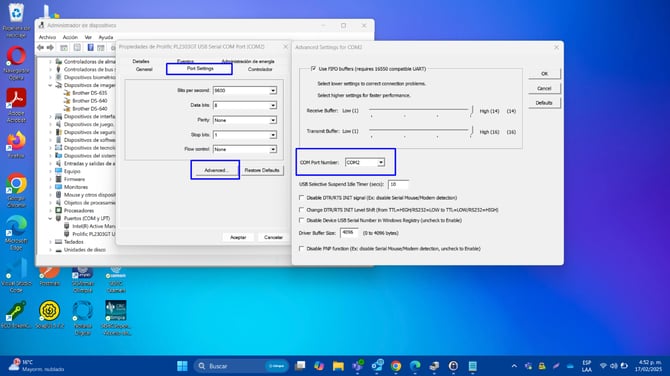Show hidden system tray icons

(514, 366)
